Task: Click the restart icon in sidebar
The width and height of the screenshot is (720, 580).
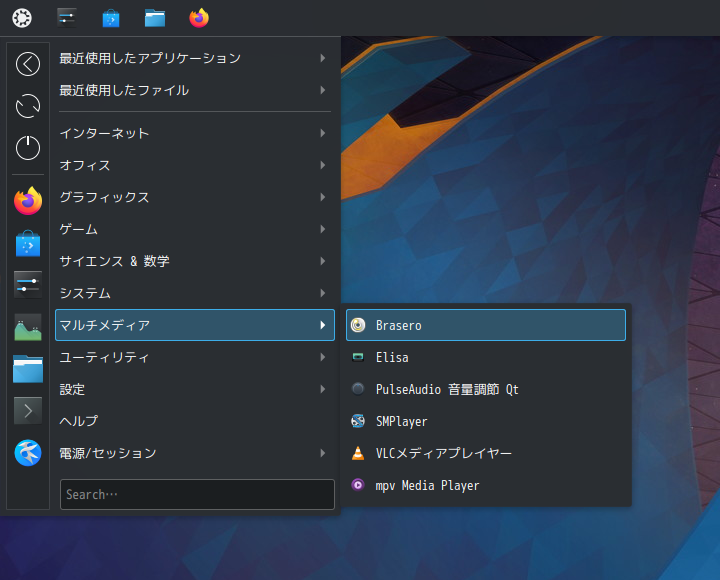Action: pos(28,106)
